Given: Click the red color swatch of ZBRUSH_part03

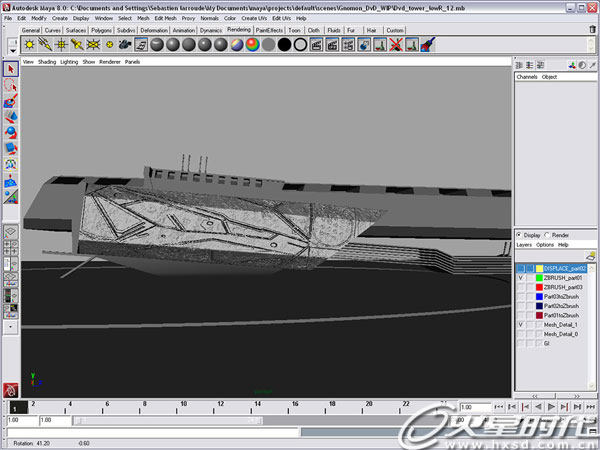Looking at the screenshot, I should tap(538, 287).
